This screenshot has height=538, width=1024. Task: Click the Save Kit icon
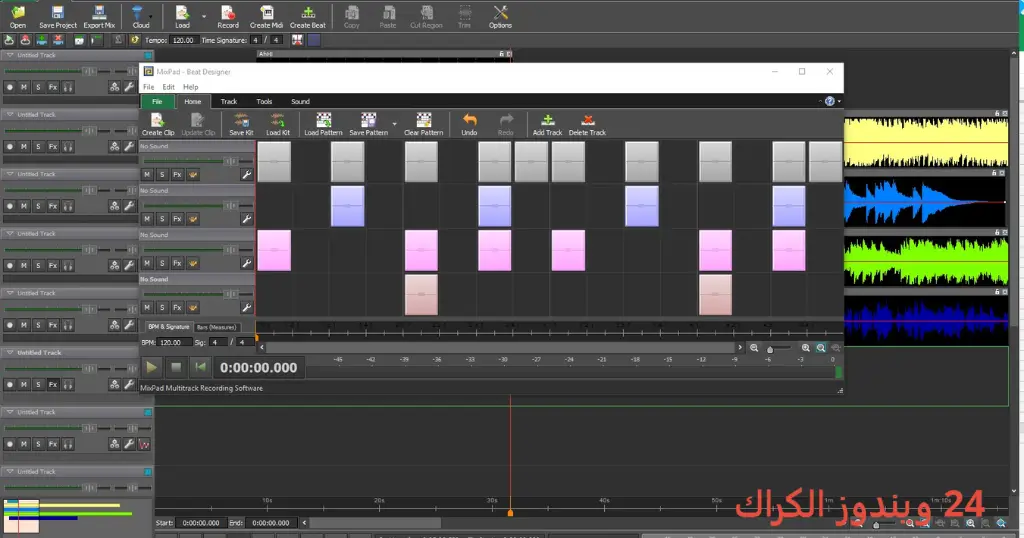tap(241, 124)
